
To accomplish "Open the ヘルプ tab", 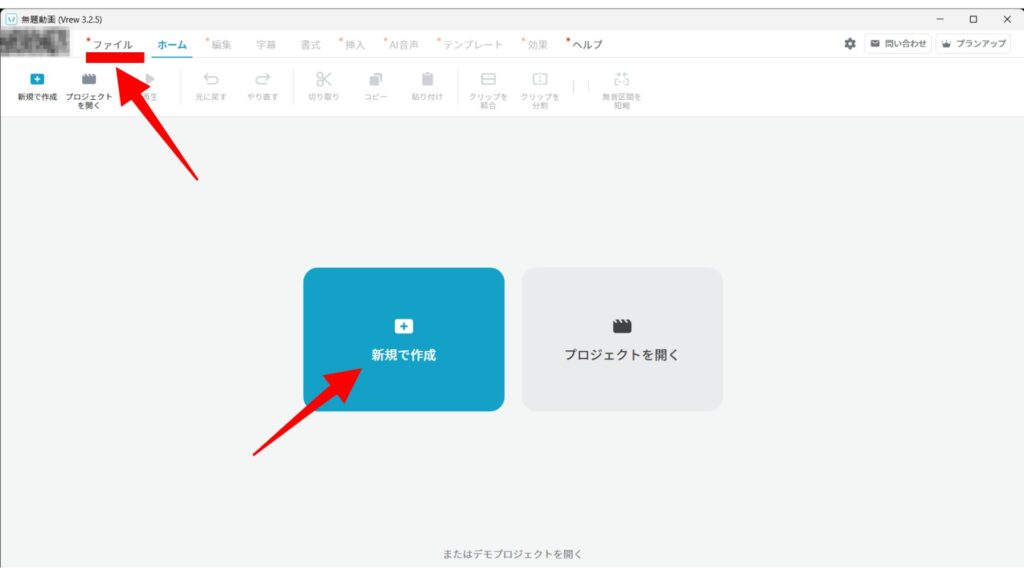I will (x=587, y=45).
